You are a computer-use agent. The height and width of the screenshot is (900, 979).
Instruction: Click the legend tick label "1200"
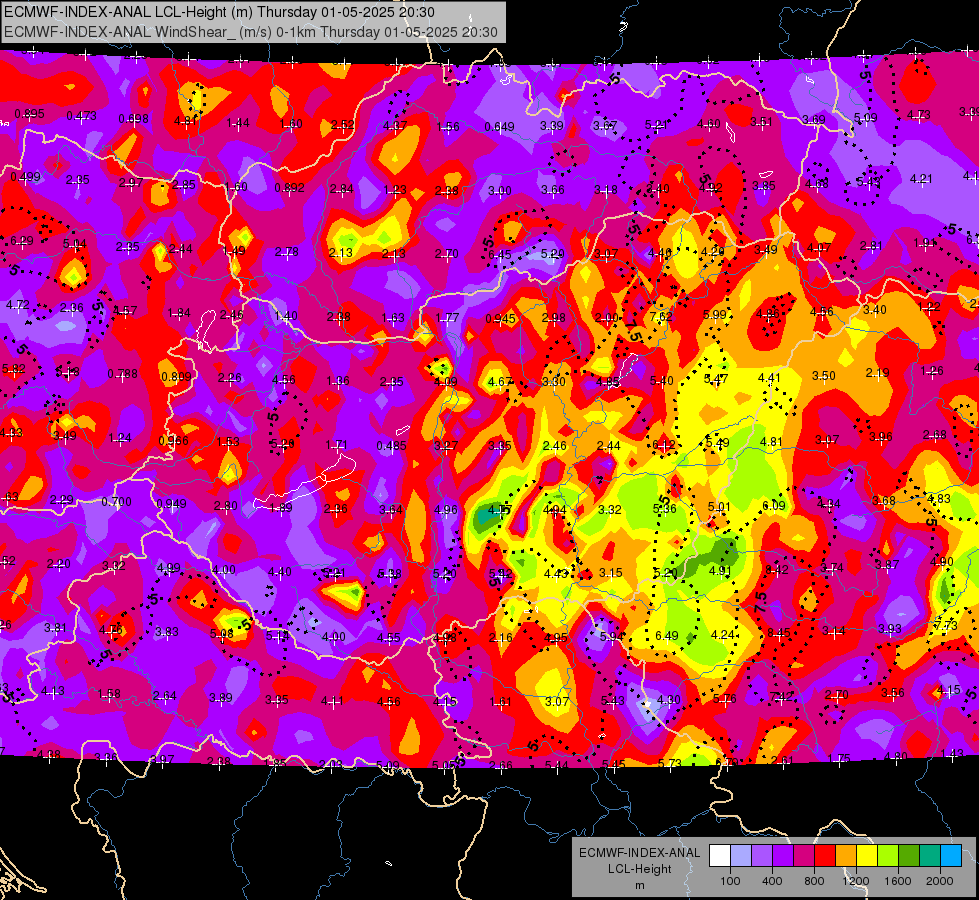coord(856,881)
